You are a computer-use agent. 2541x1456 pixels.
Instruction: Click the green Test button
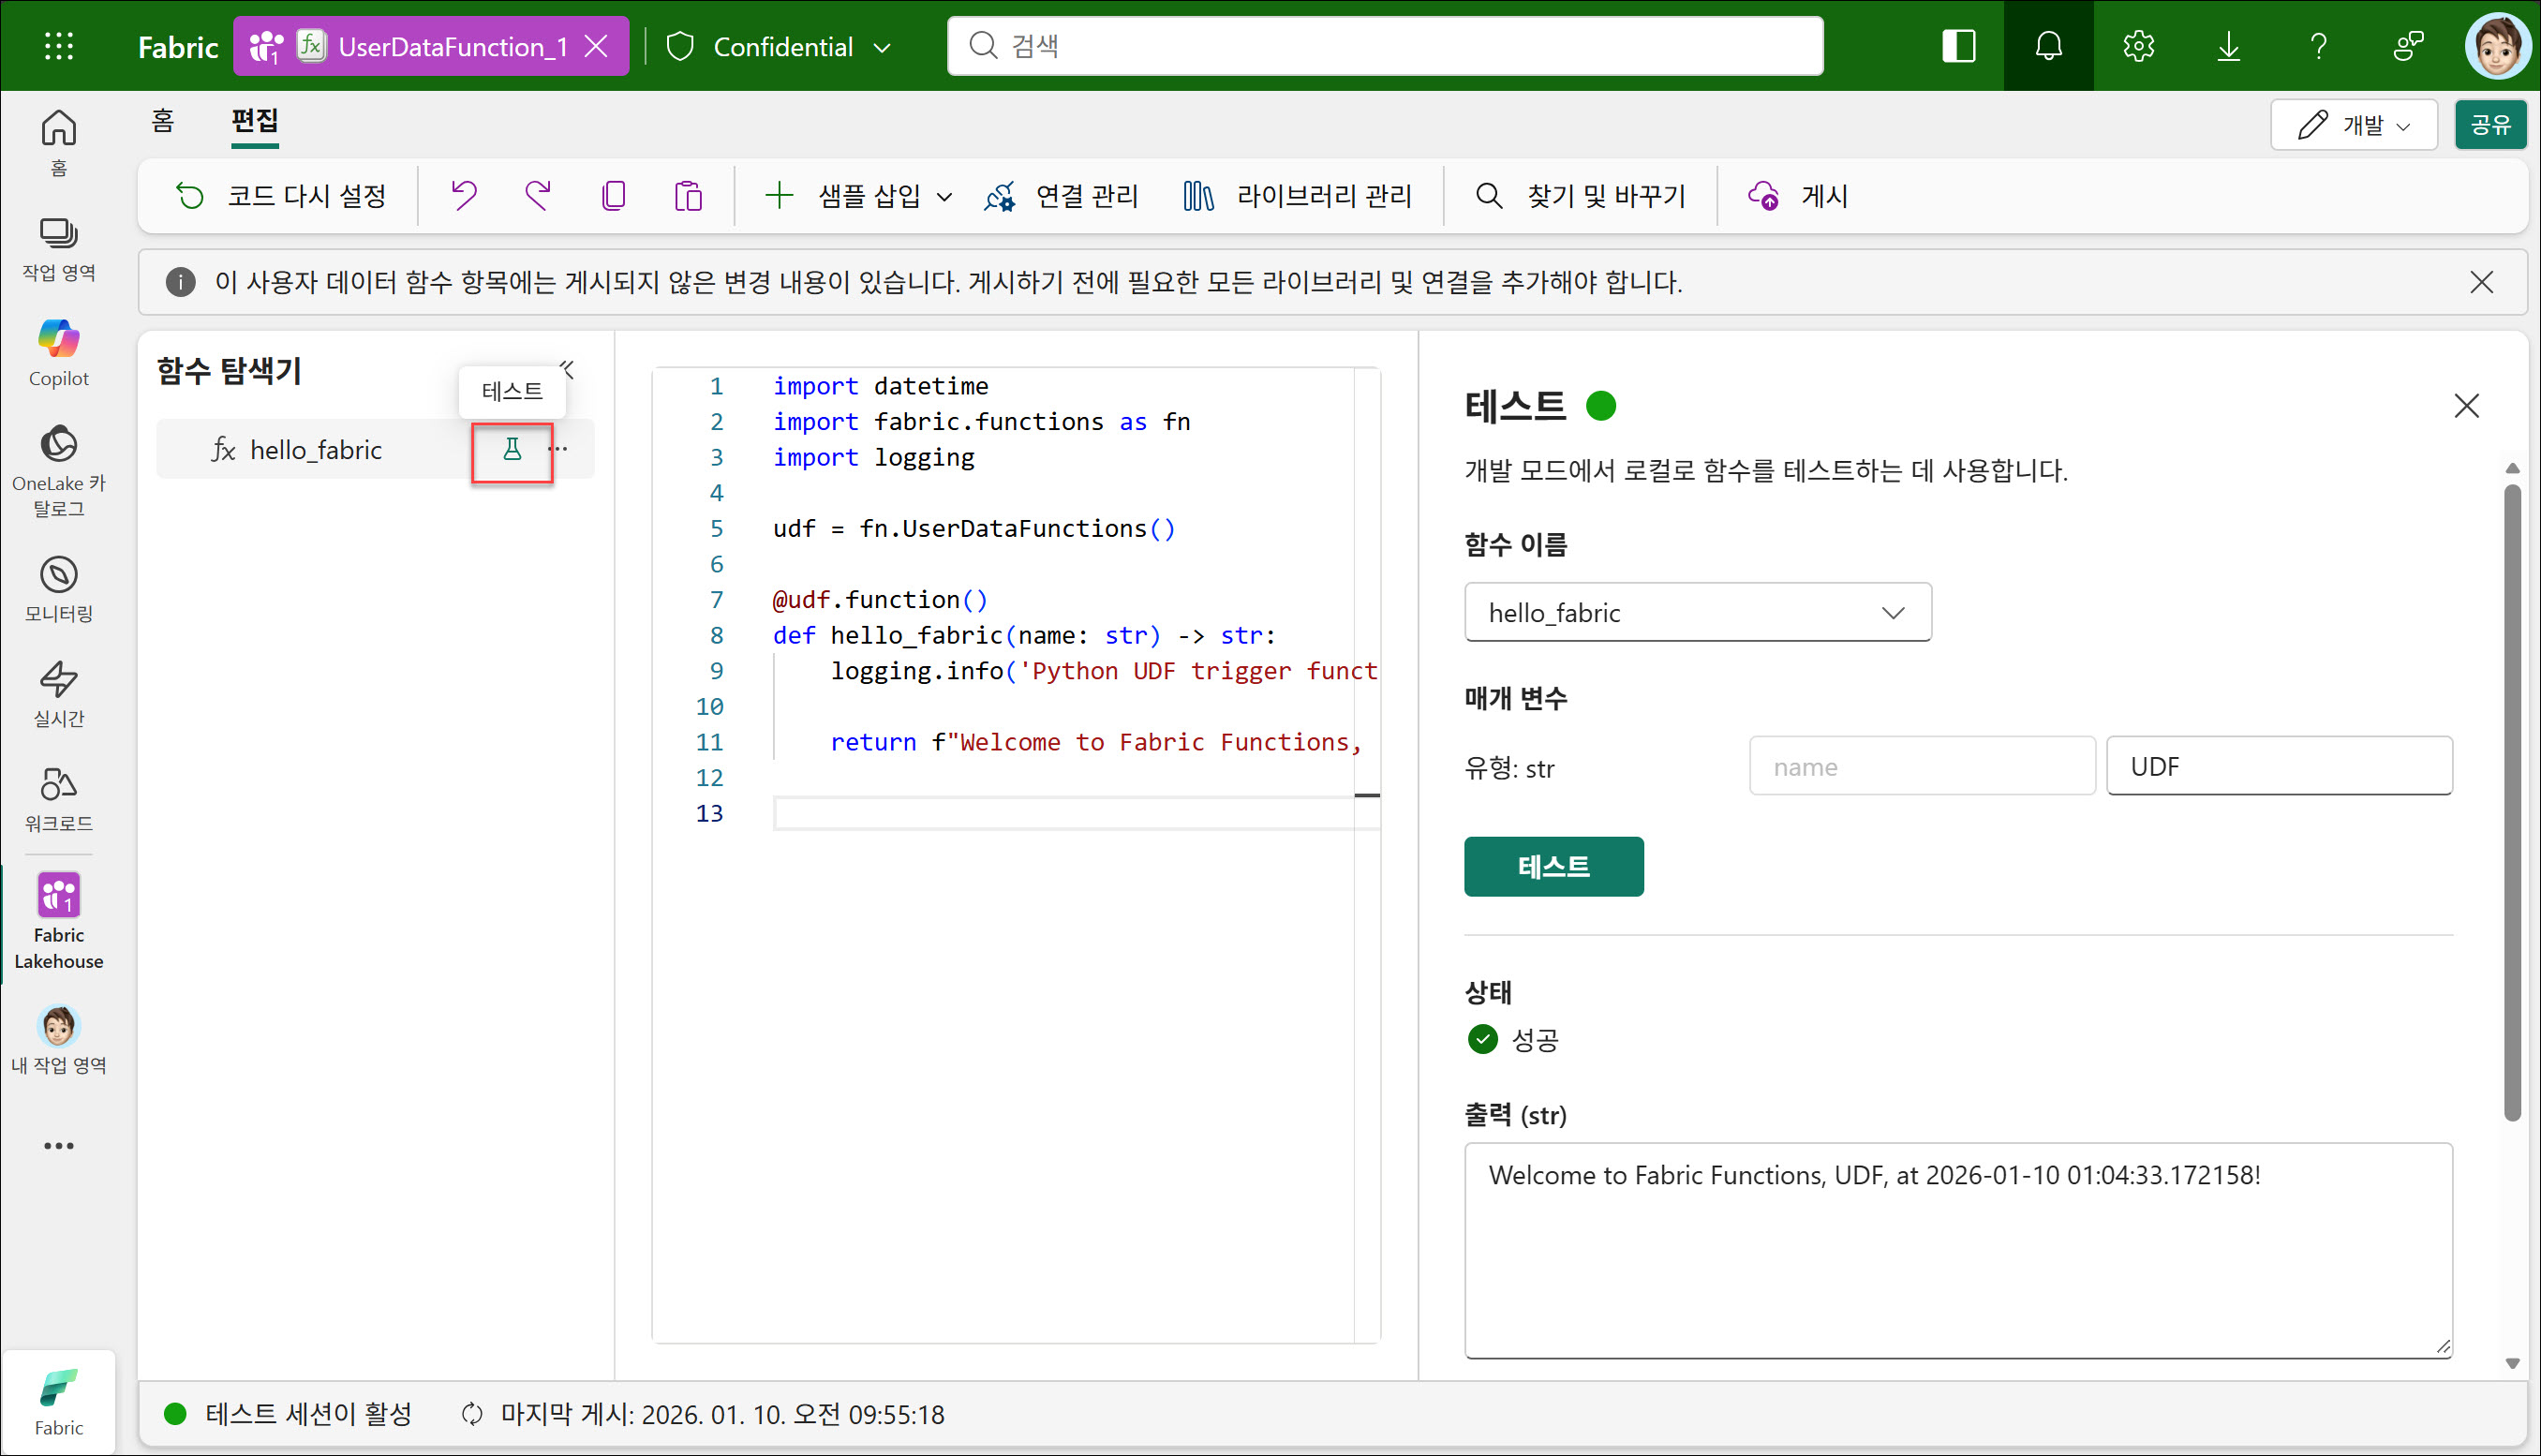pos(1553,866)
